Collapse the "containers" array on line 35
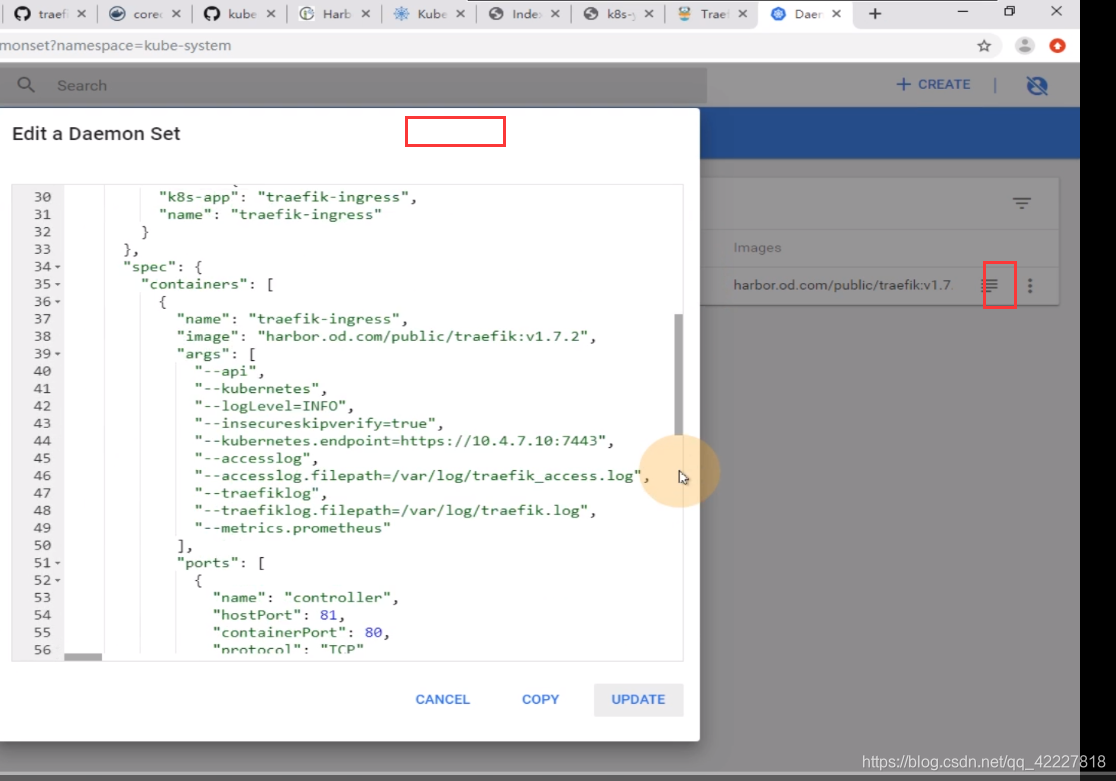The width and height of the screenshot is (1116, 781). 58,285
